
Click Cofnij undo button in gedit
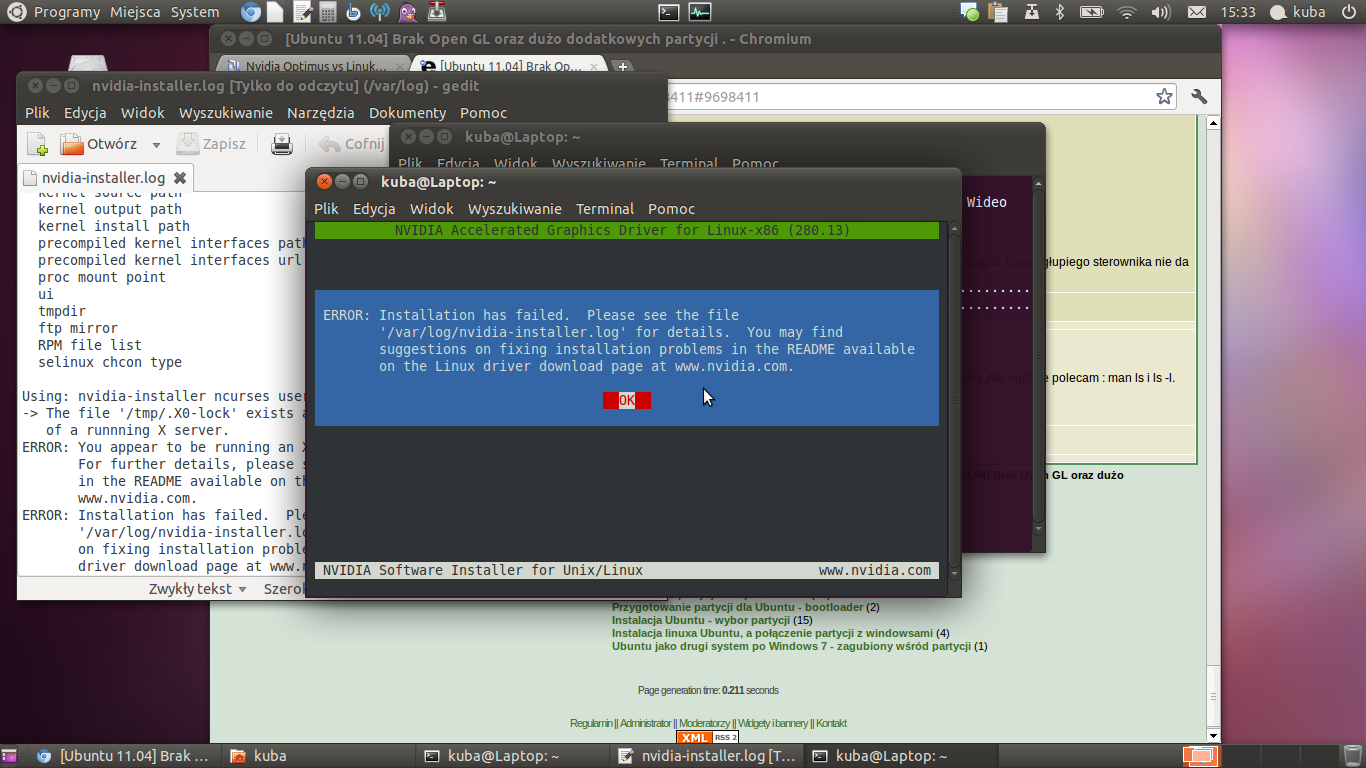click(x=351, y=144)
